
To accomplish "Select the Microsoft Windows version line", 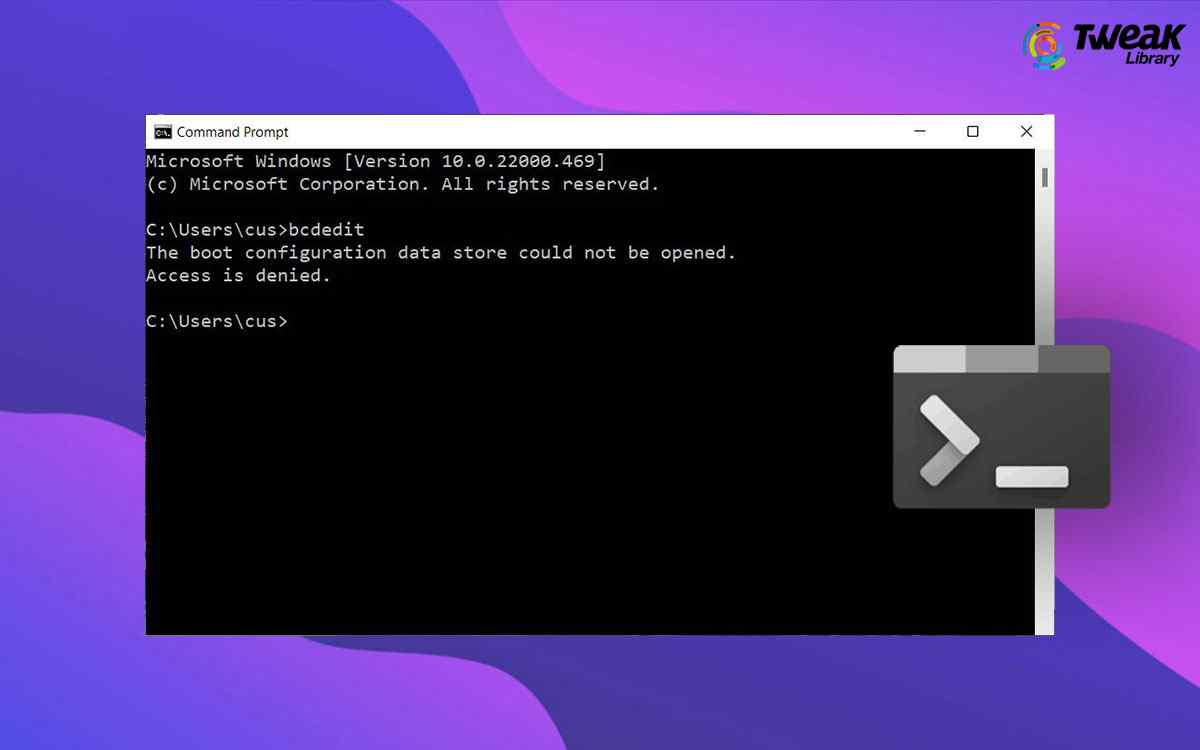I will point(375,160).
